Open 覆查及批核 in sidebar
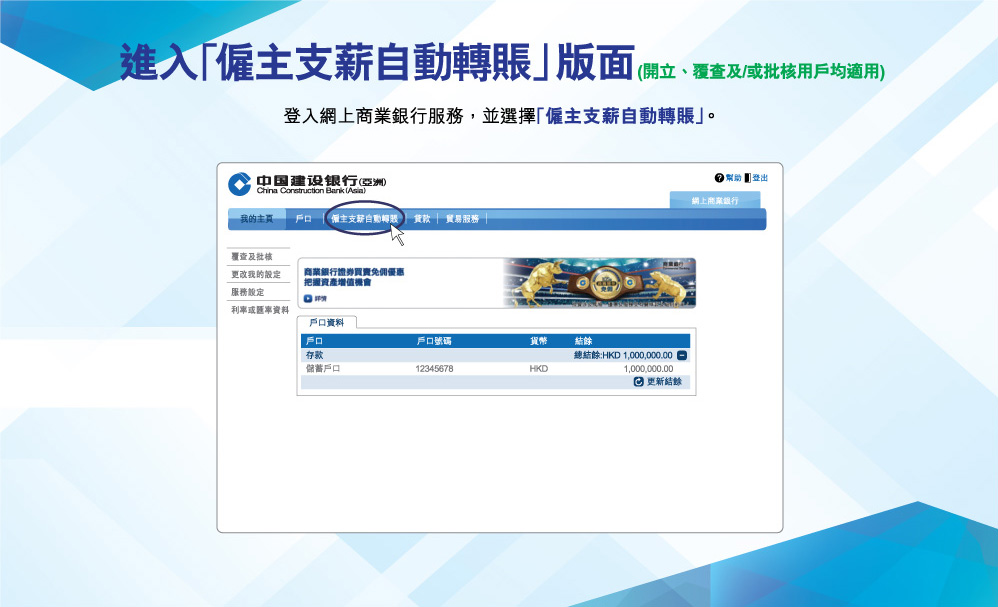The image size is (998, 607). [252, 257]
